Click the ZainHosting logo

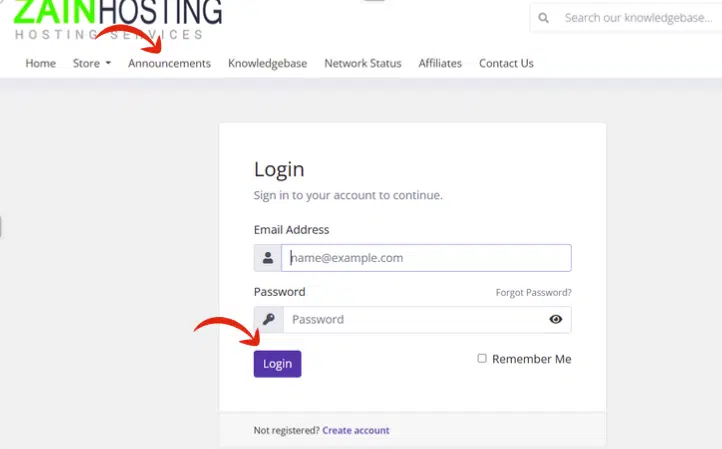pyautogui.click(x=117, y=18)
